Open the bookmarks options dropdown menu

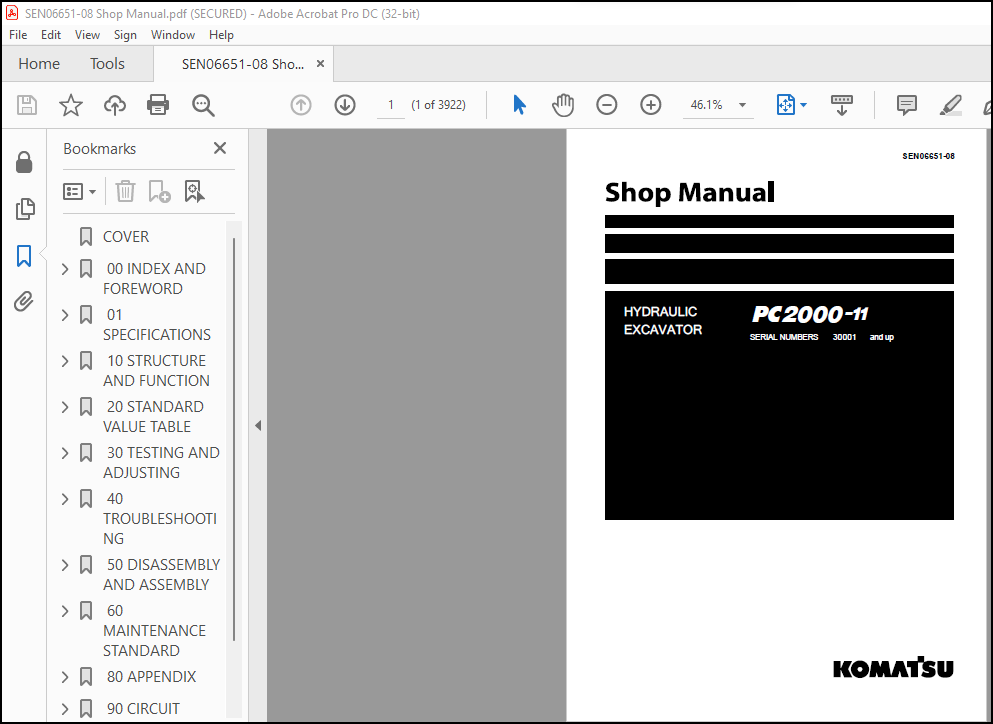pyautogui.click(x=80, y=191)
